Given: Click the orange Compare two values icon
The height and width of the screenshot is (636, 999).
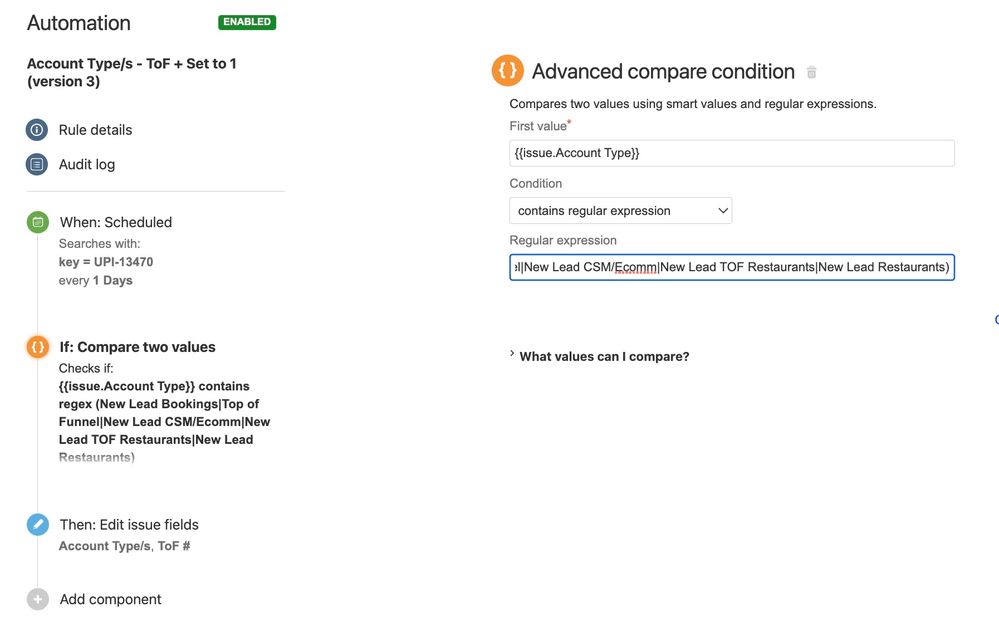Looking at the screenshot, I should click(38, 347).
